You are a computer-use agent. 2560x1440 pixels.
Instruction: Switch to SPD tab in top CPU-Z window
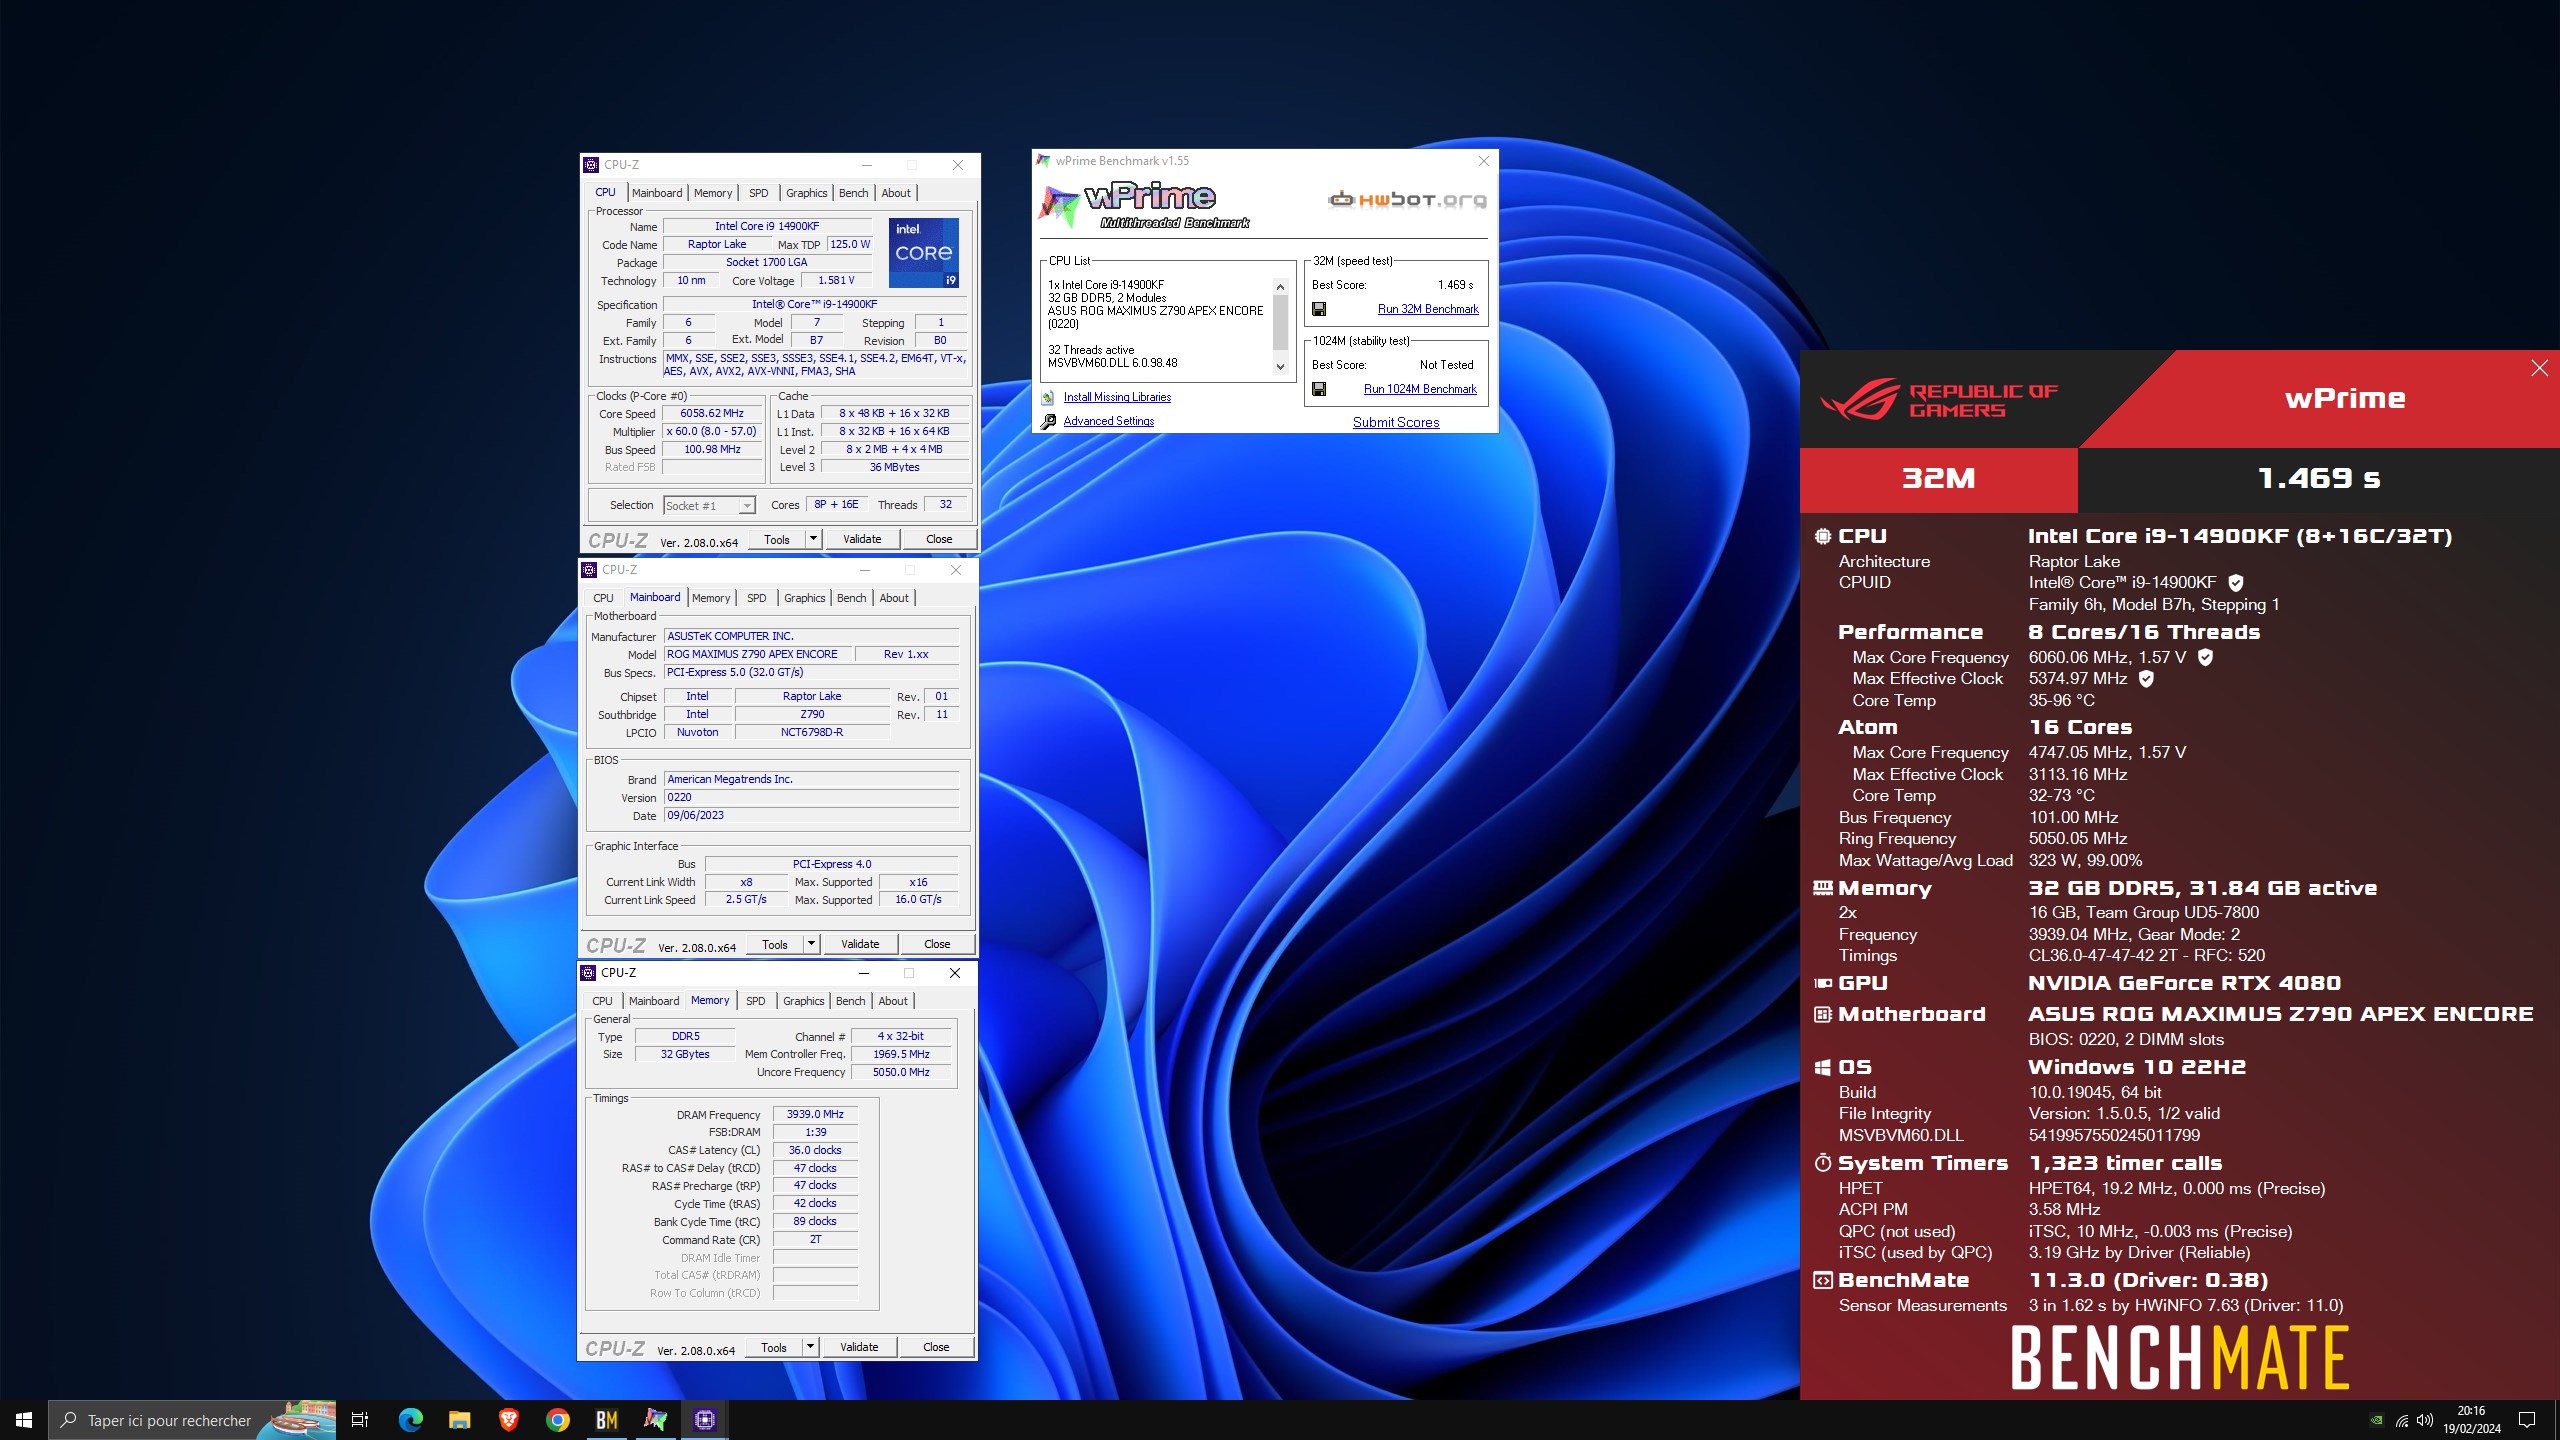[x=759, y=193]
